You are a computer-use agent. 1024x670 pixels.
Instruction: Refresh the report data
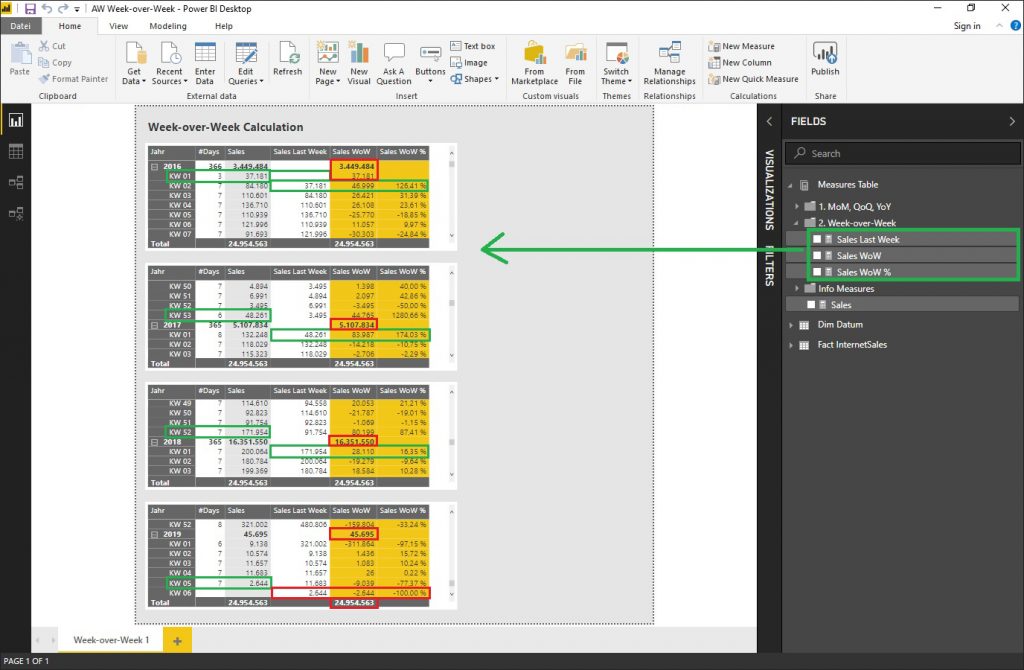click(288, 60)
